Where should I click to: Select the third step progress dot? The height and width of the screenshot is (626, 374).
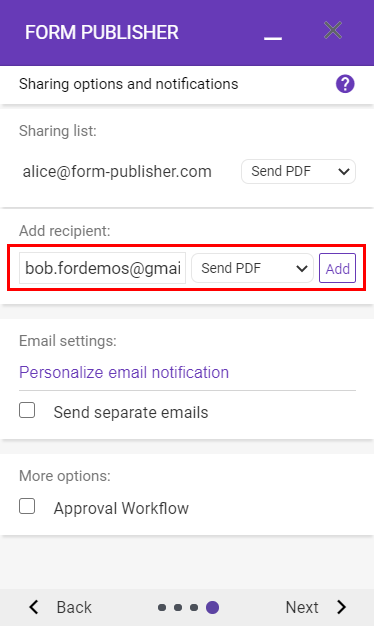click(194, 607)
